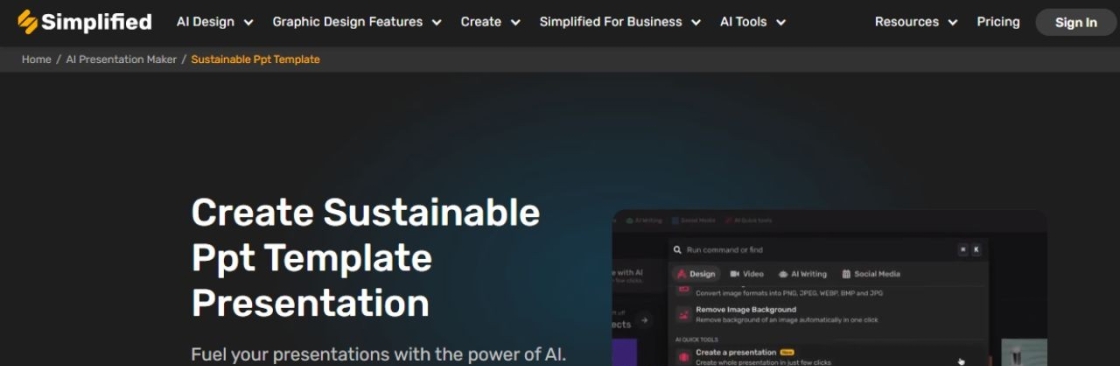Select the Design tab in preview
Viewport: 1120px width, 366px height.
[x=696, y=274]
